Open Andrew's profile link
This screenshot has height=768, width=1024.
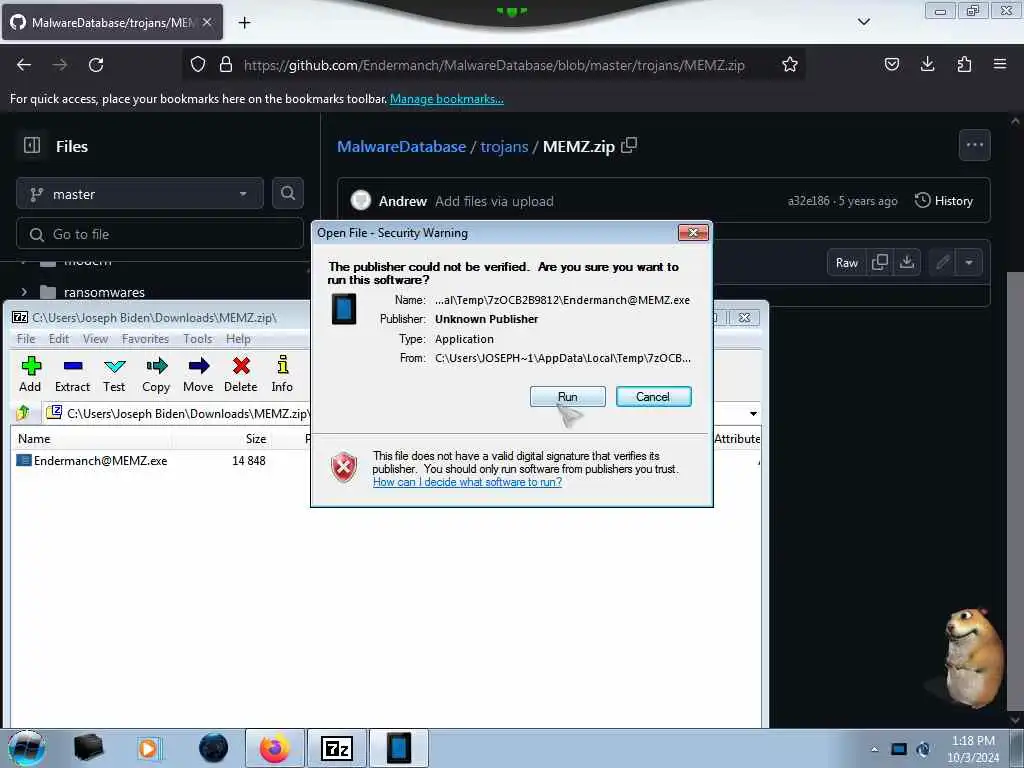(x=403, y=201)
